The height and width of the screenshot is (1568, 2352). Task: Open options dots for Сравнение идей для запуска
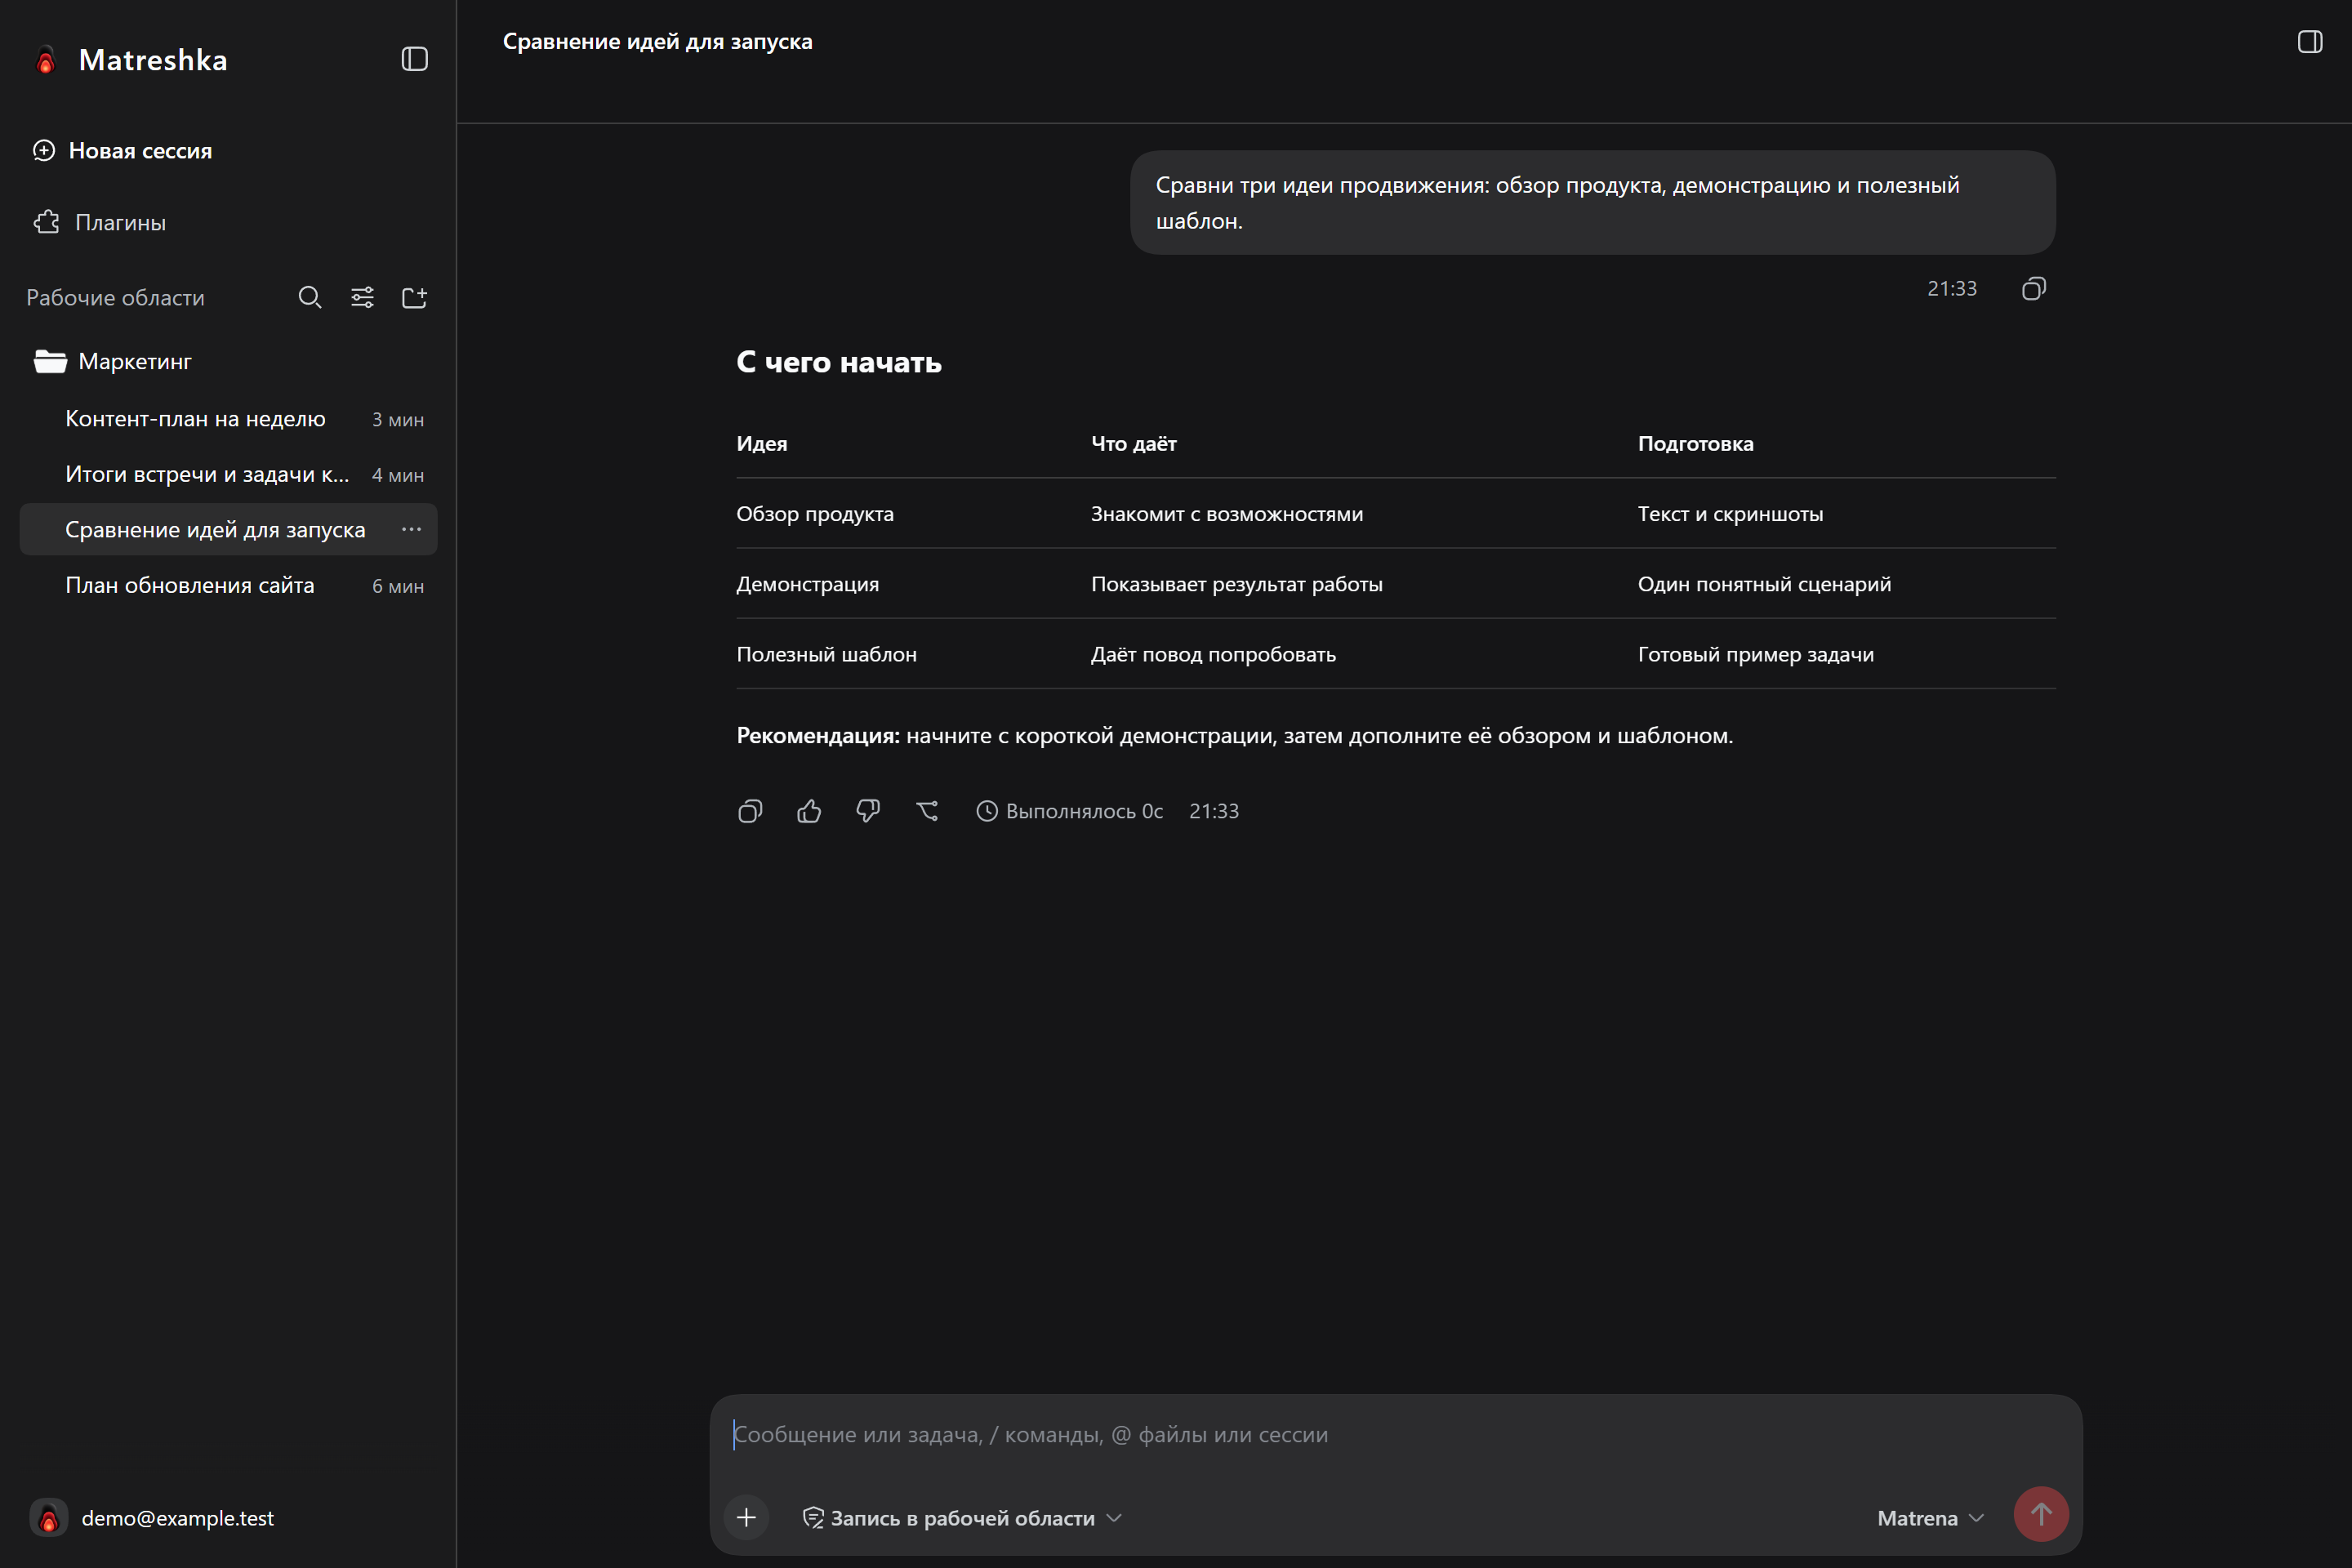411,529
